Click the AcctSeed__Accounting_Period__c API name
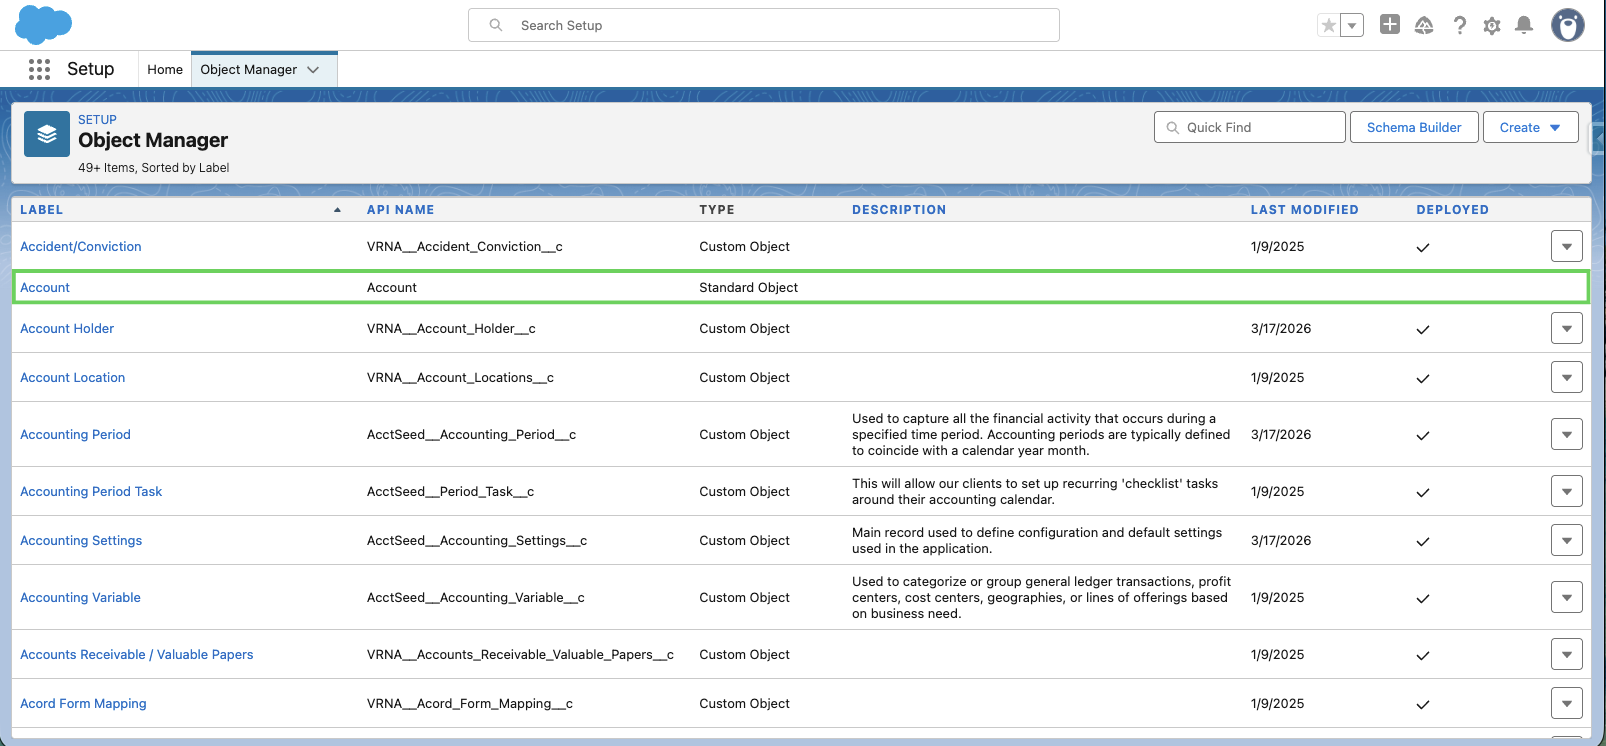Screen dimensions: 1606x746 pyautogui.click(x=472, y=435)
